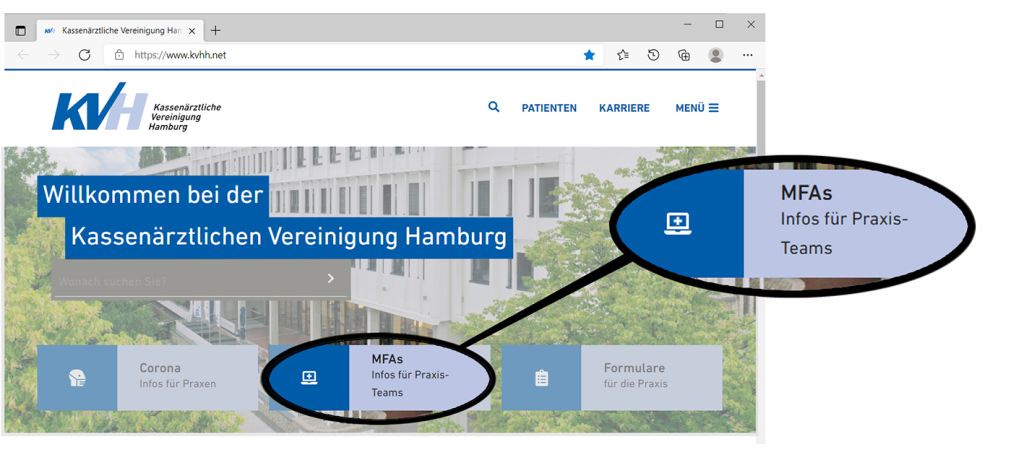
Task: Open browser History icon
Action: tap(653, 56)
